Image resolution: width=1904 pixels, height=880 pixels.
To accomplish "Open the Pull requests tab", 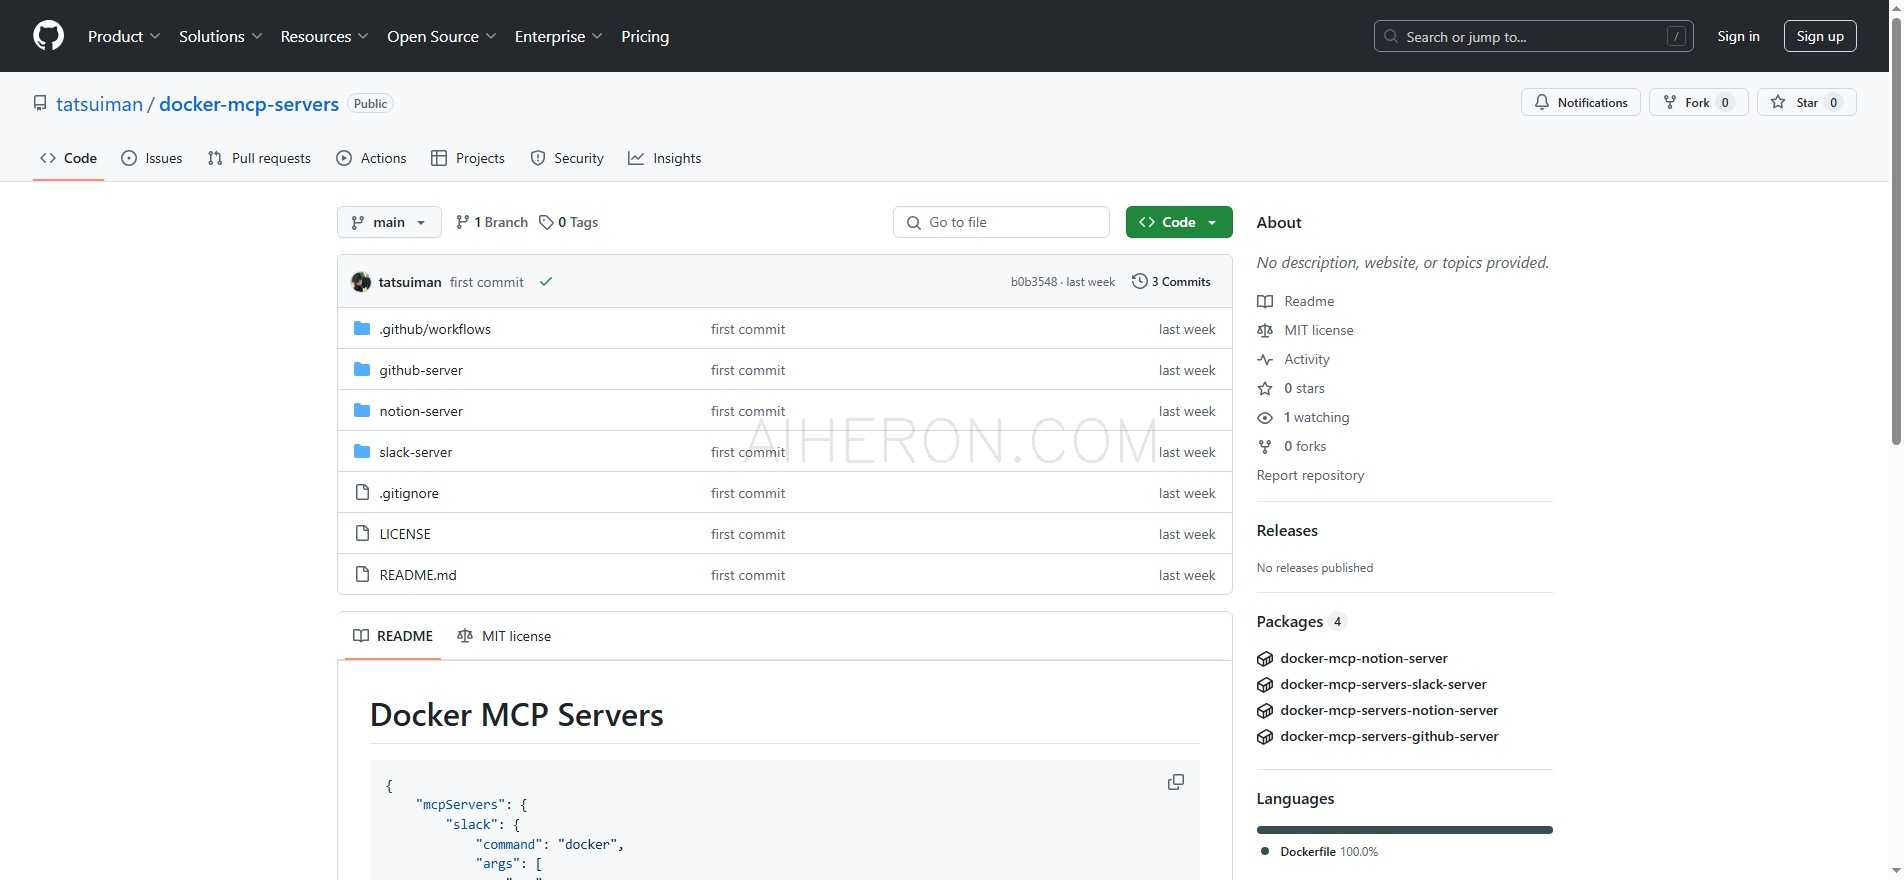I will click(x=259, y=158).
